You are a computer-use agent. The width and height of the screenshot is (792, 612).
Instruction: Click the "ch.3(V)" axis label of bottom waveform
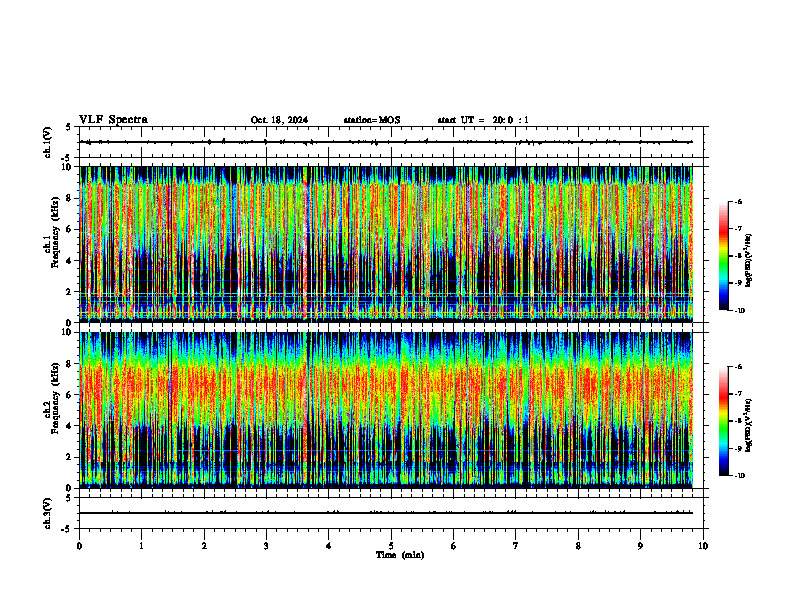[48, 513]
